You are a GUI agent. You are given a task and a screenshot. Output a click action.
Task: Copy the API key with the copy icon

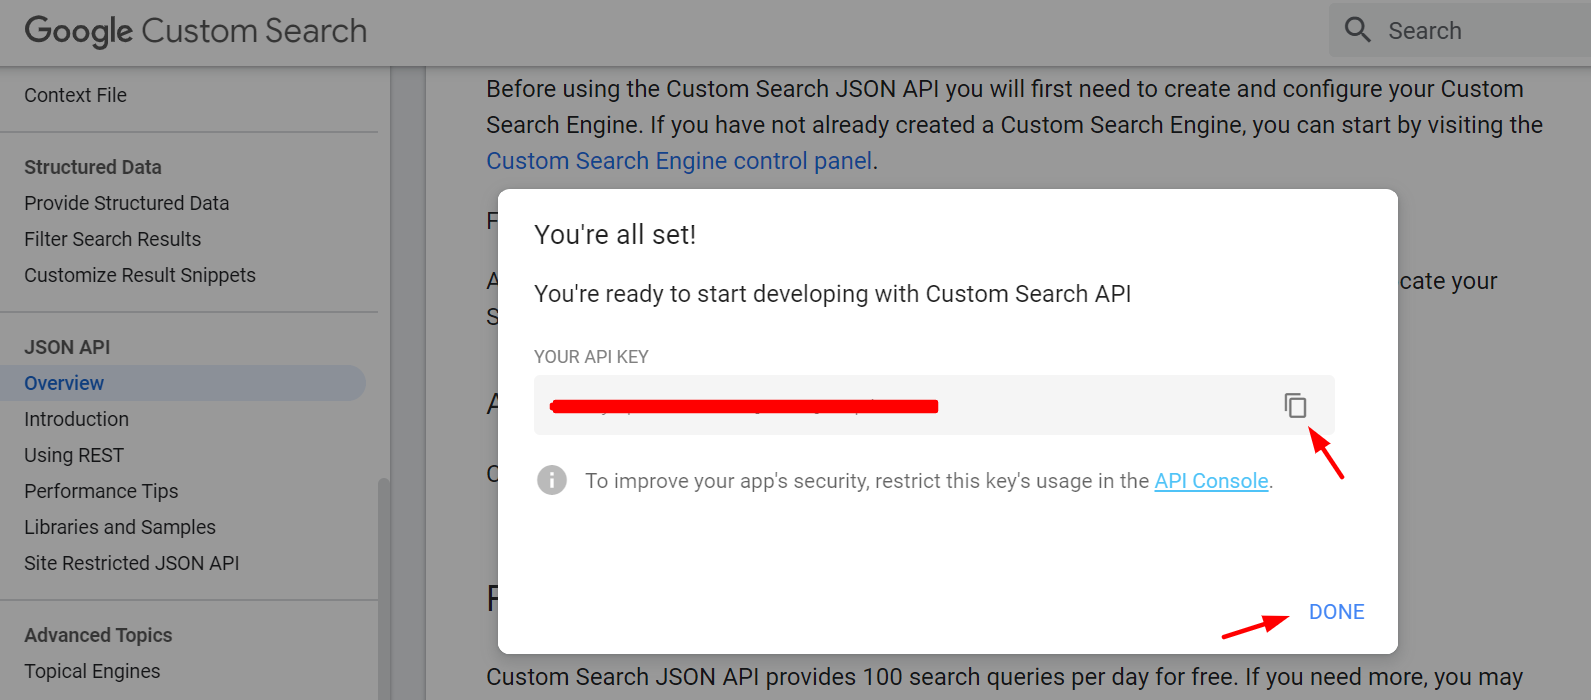point(1295,405)
